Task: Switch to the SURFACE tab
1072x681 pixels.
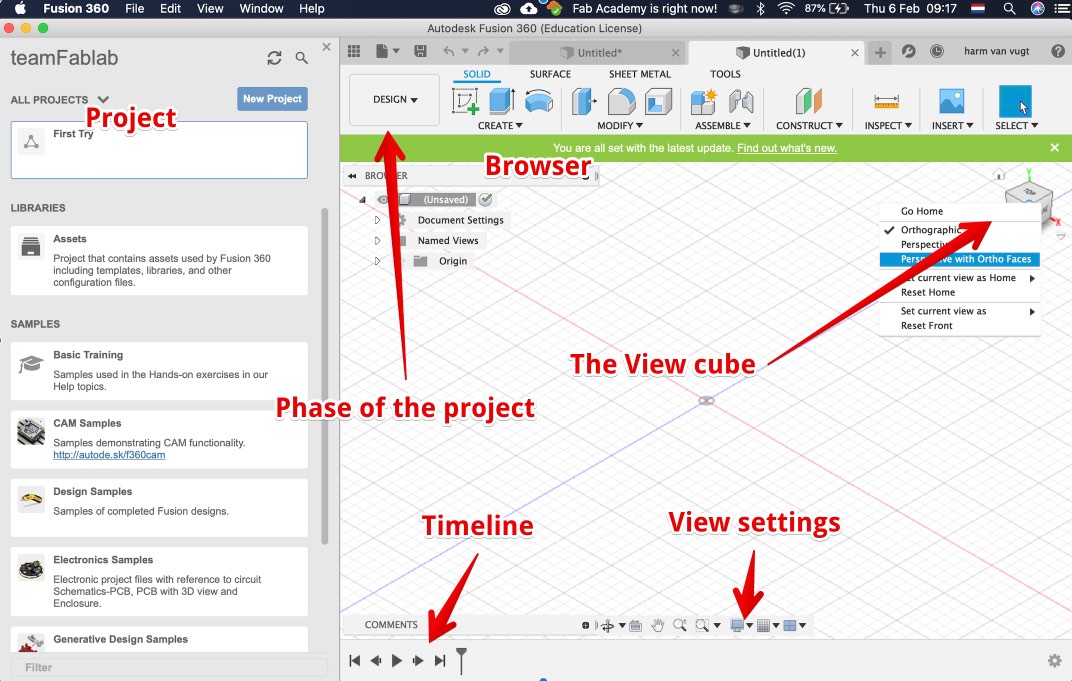Action: point(550,74)
